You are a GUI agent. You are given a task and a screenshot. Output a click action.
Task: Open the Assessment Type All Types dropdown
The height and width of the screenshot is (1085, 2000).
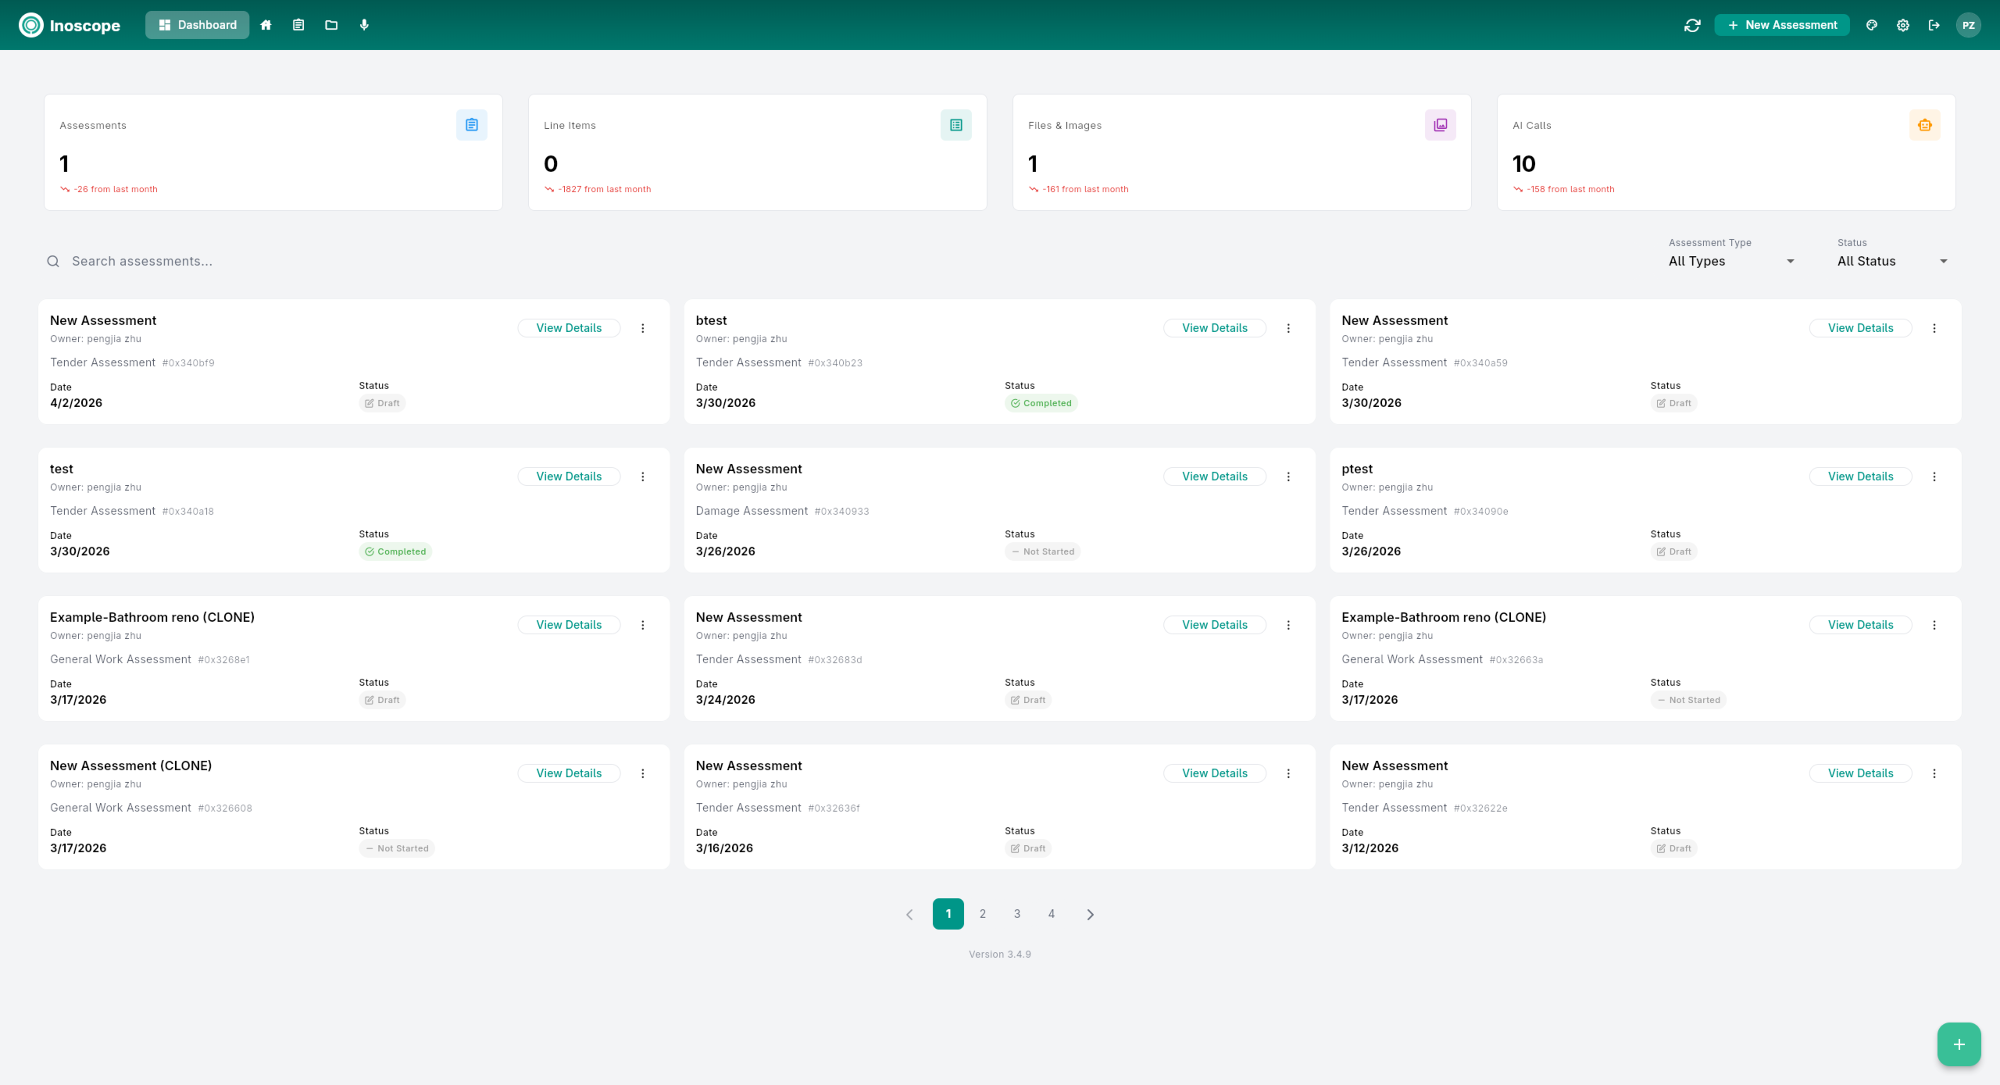point(1729,261)
